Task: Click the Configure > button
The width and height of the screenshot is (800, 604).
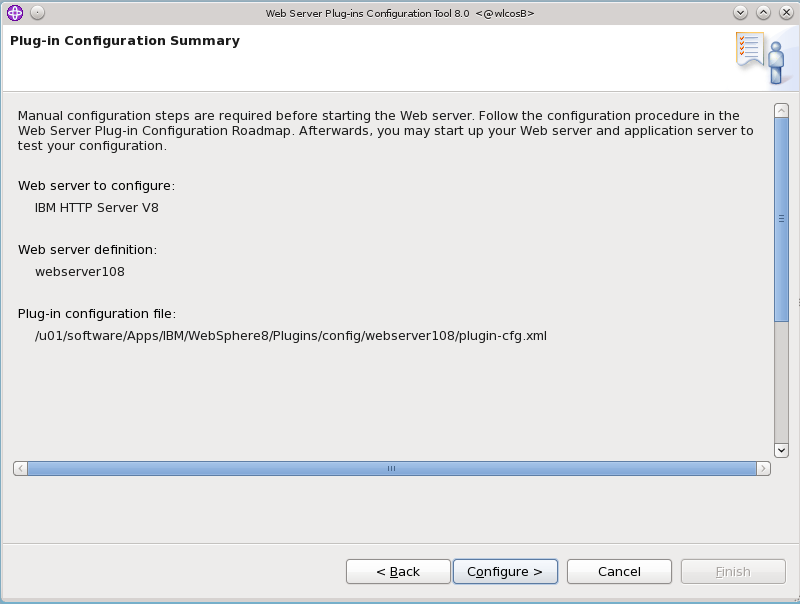Action: [505, 571]
